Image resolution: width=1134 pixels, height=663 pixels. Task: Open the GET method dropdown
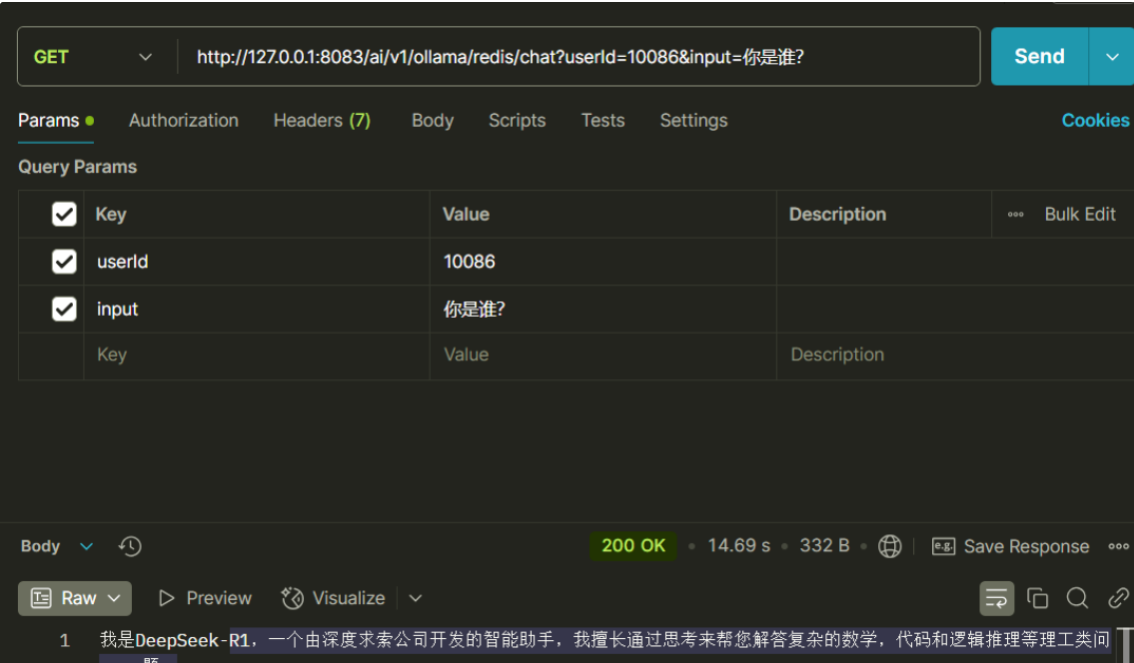pos(93,56)
